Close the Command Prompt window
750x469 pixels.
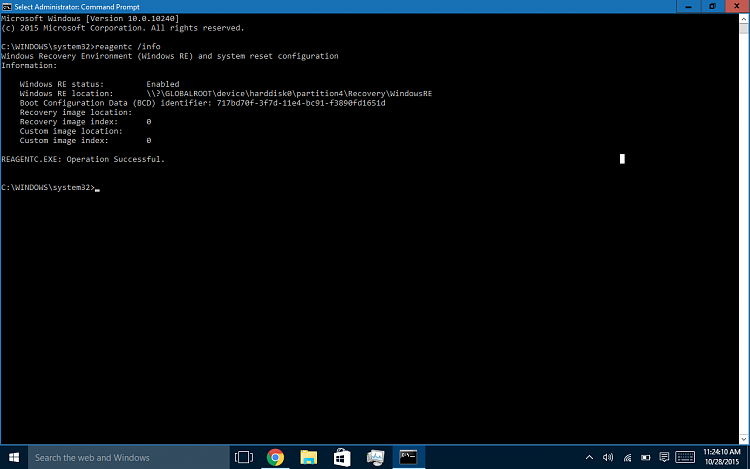[x=737, y=6]
